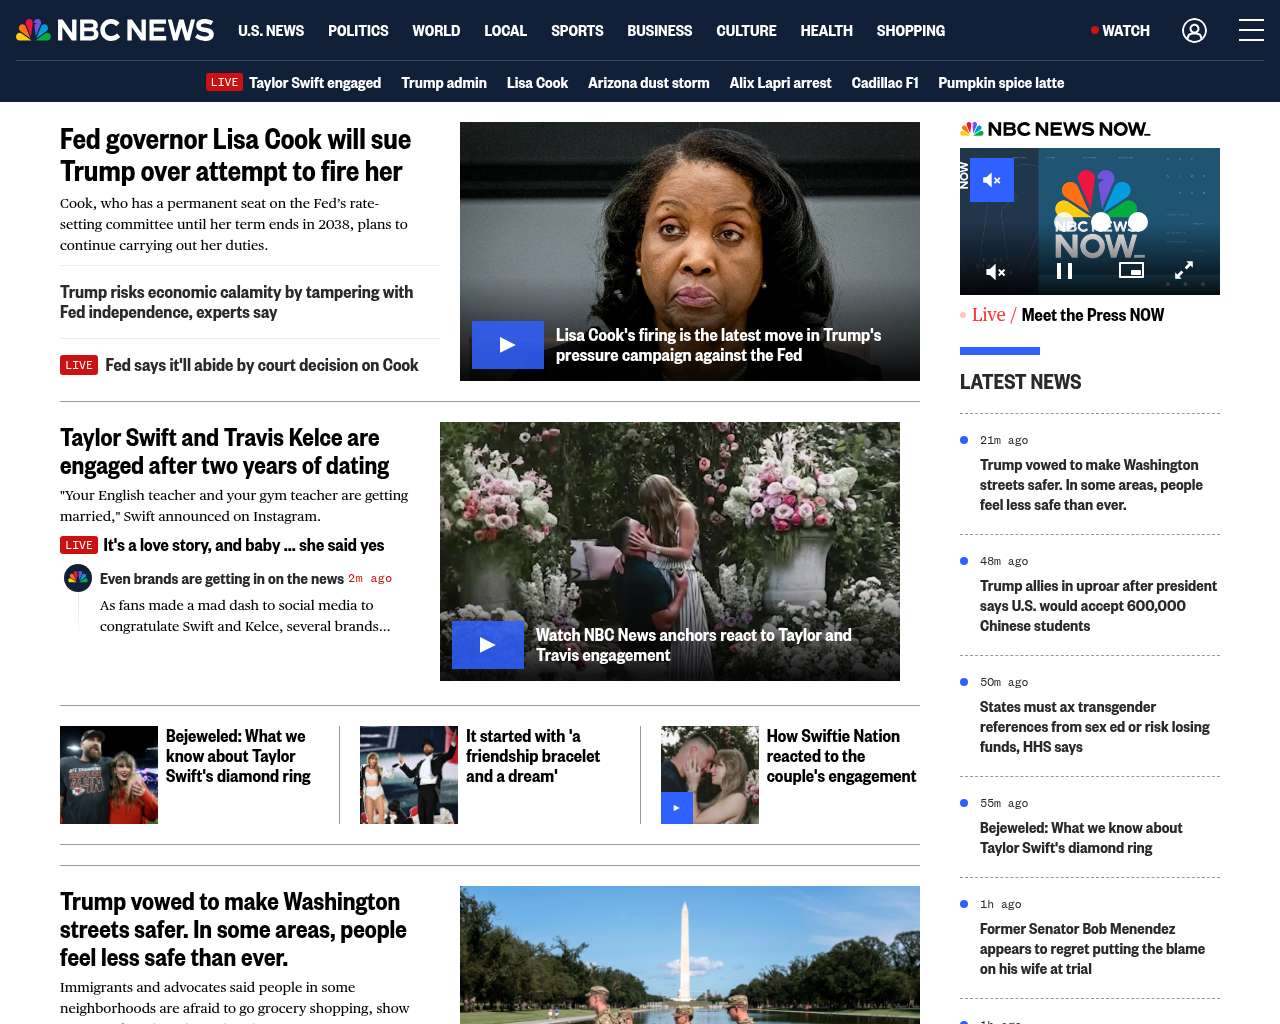Open the Lisa Cook trending topic

(537, 83)
